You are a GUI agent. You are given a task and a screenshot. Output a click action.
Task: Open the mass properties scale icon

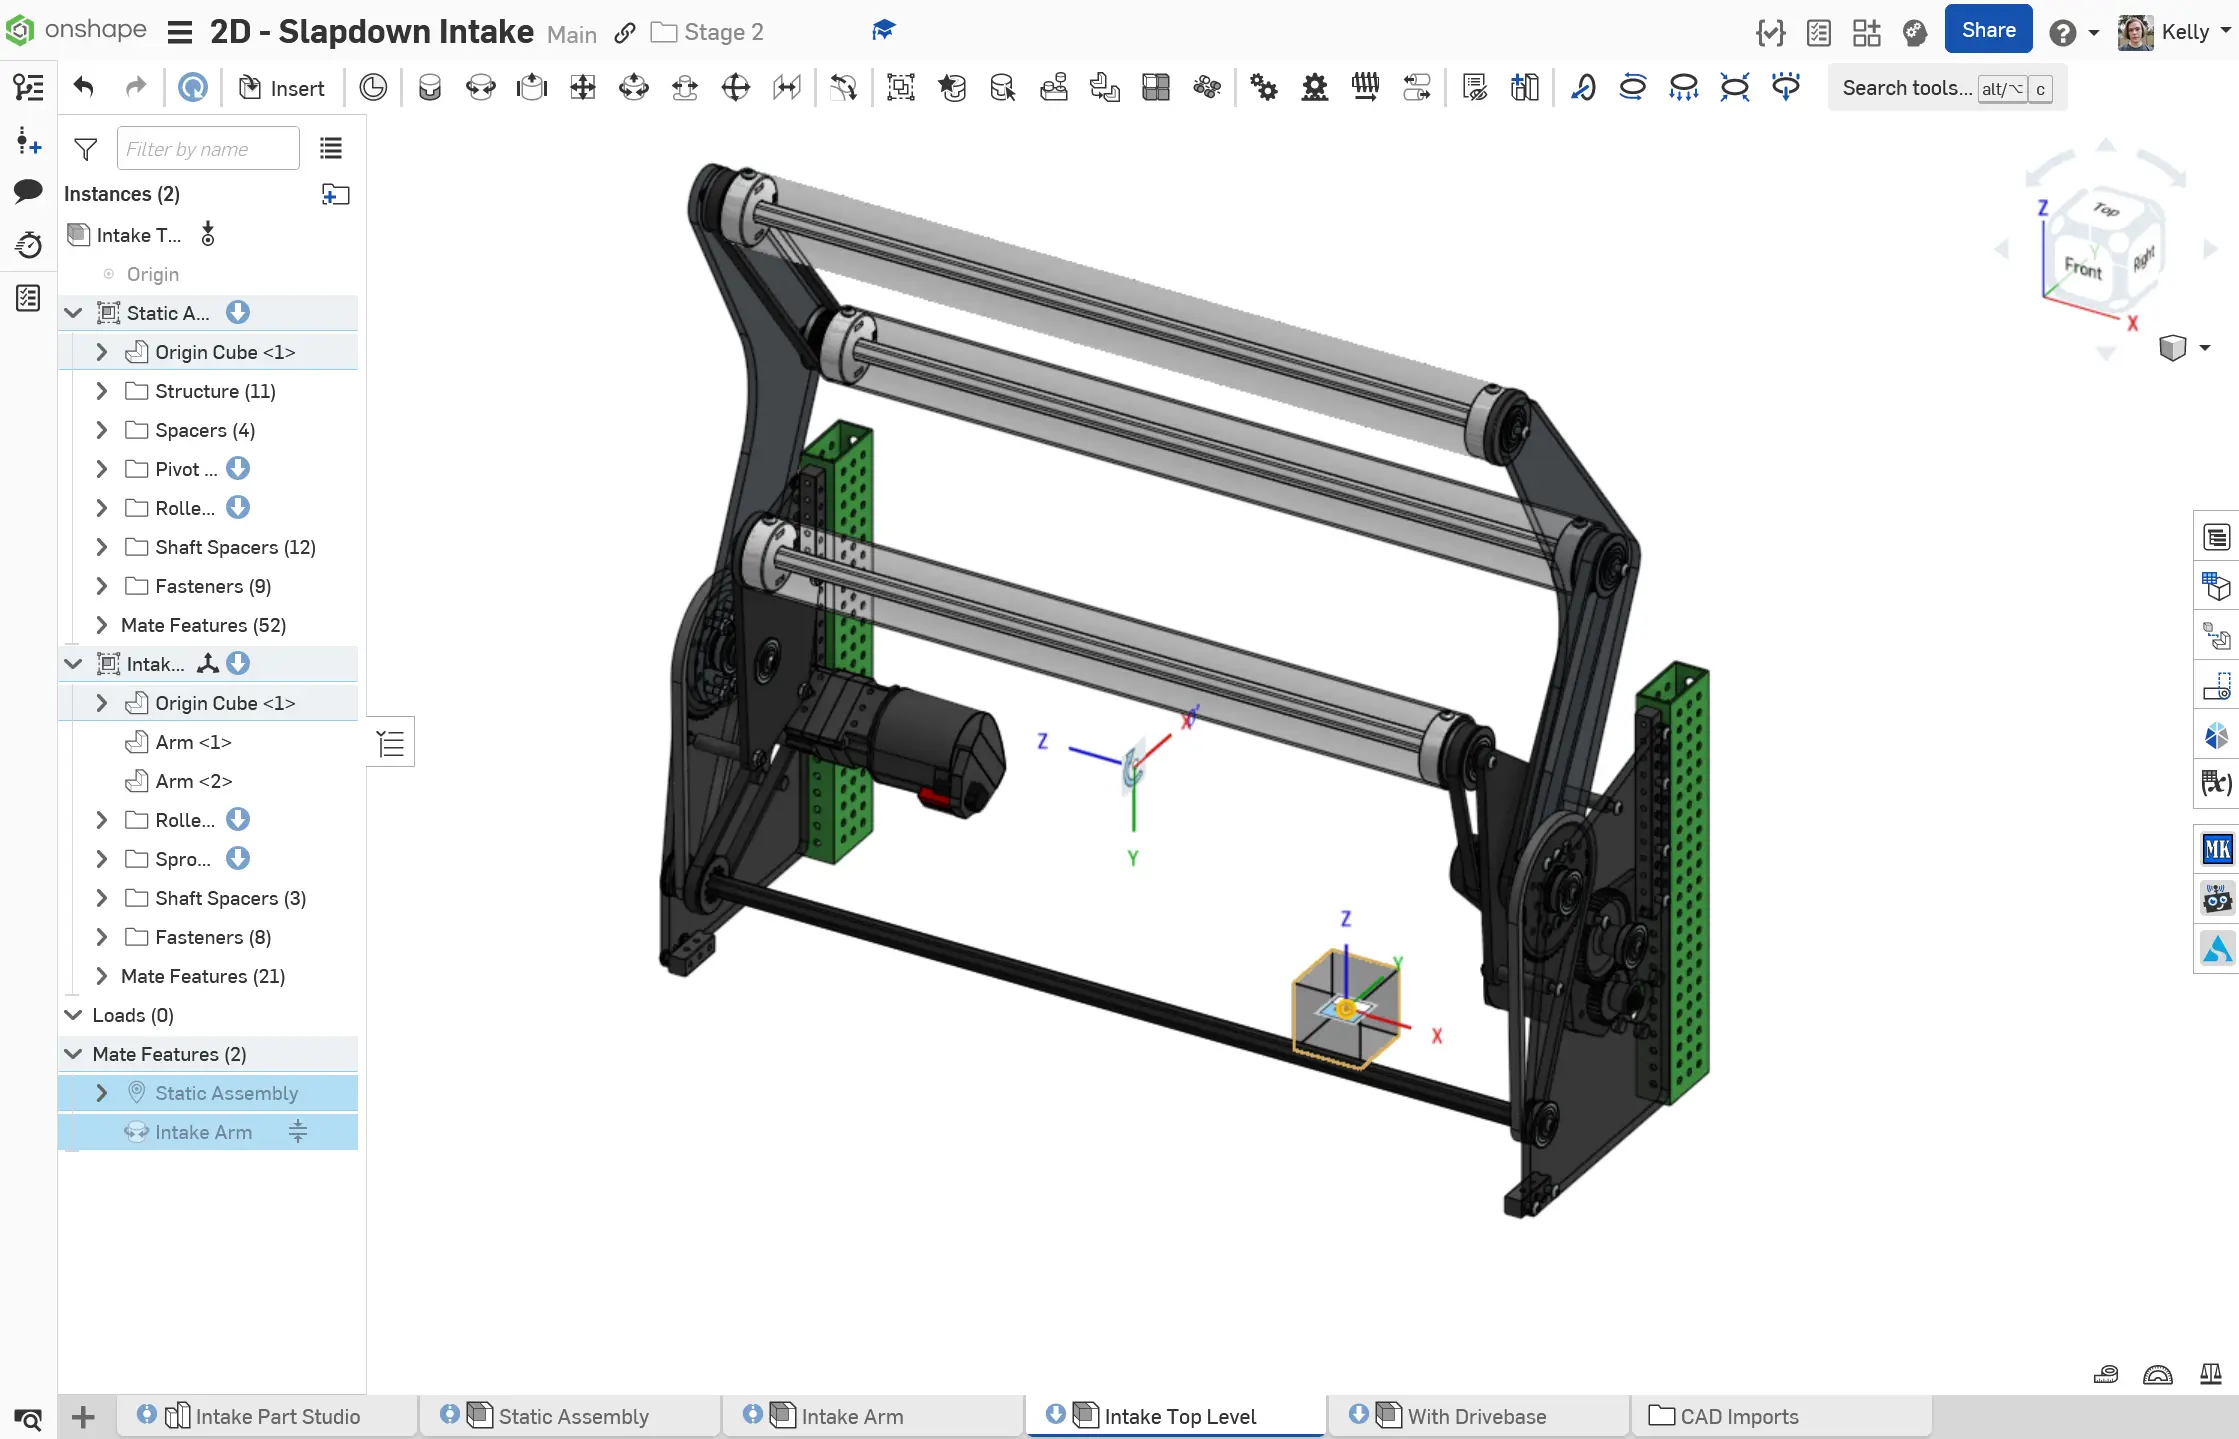(2211, 1374)
